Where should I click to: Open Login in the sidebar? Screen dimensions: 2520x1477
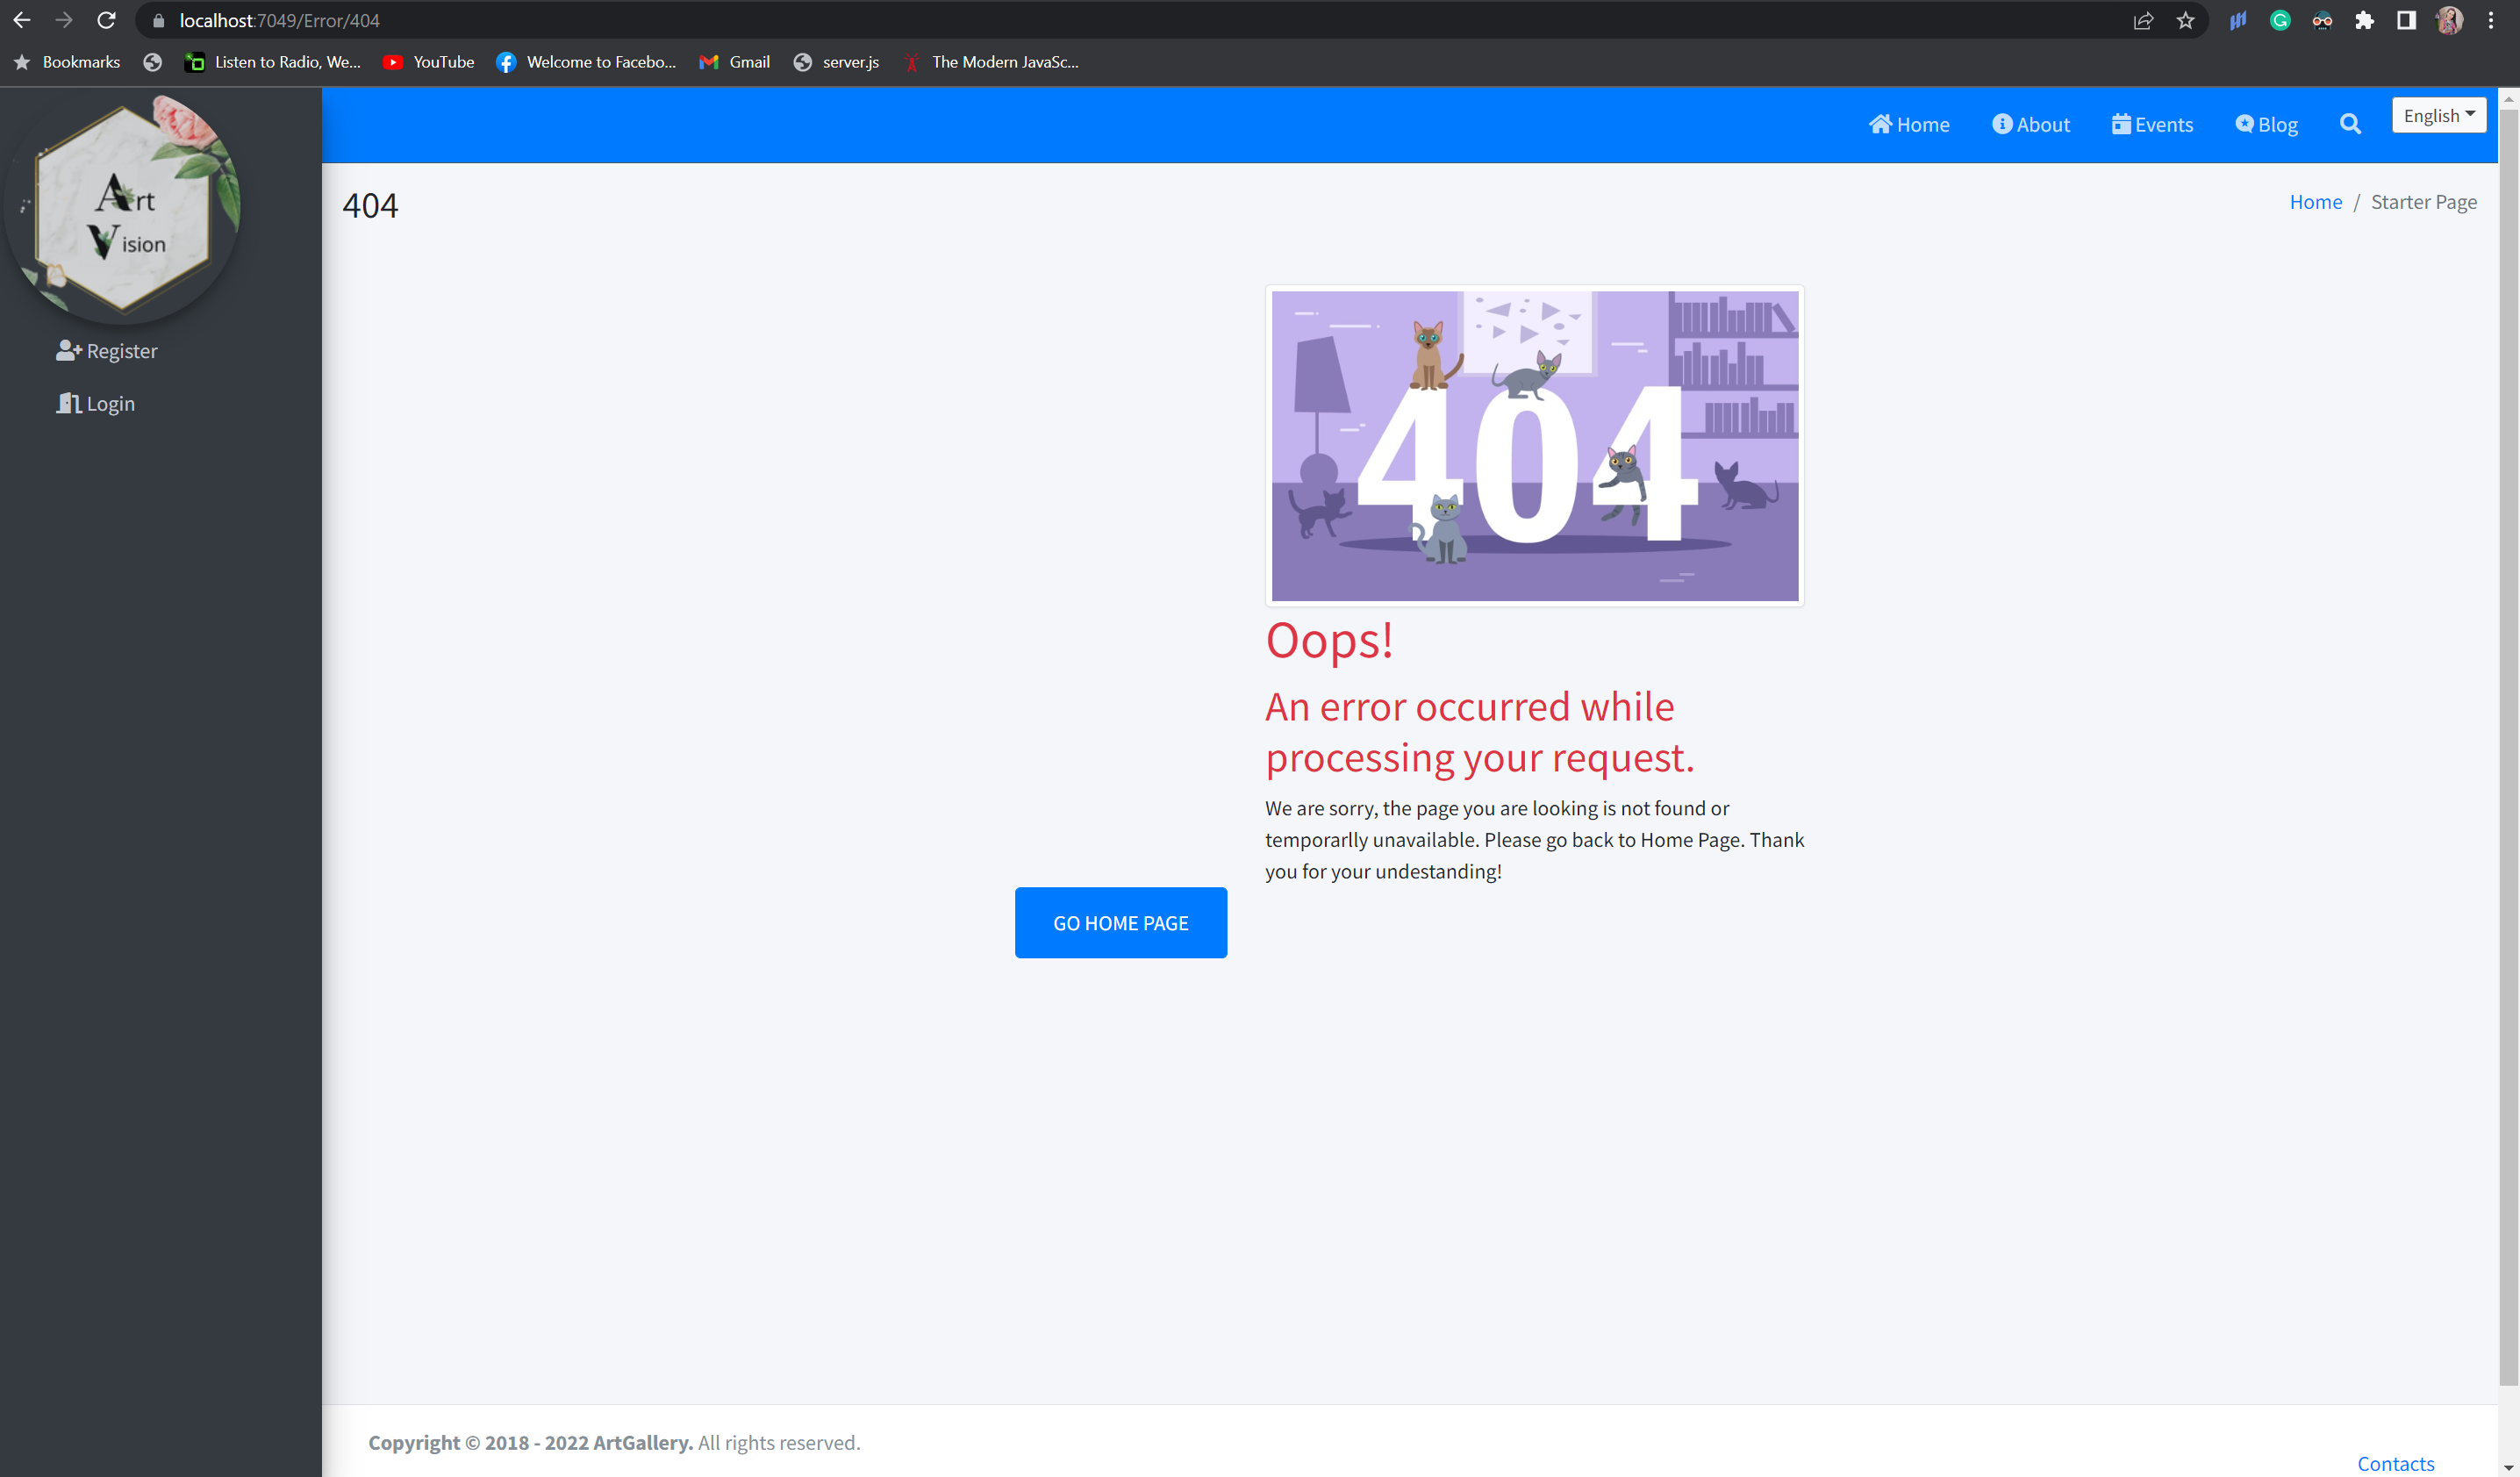(96, 403)
